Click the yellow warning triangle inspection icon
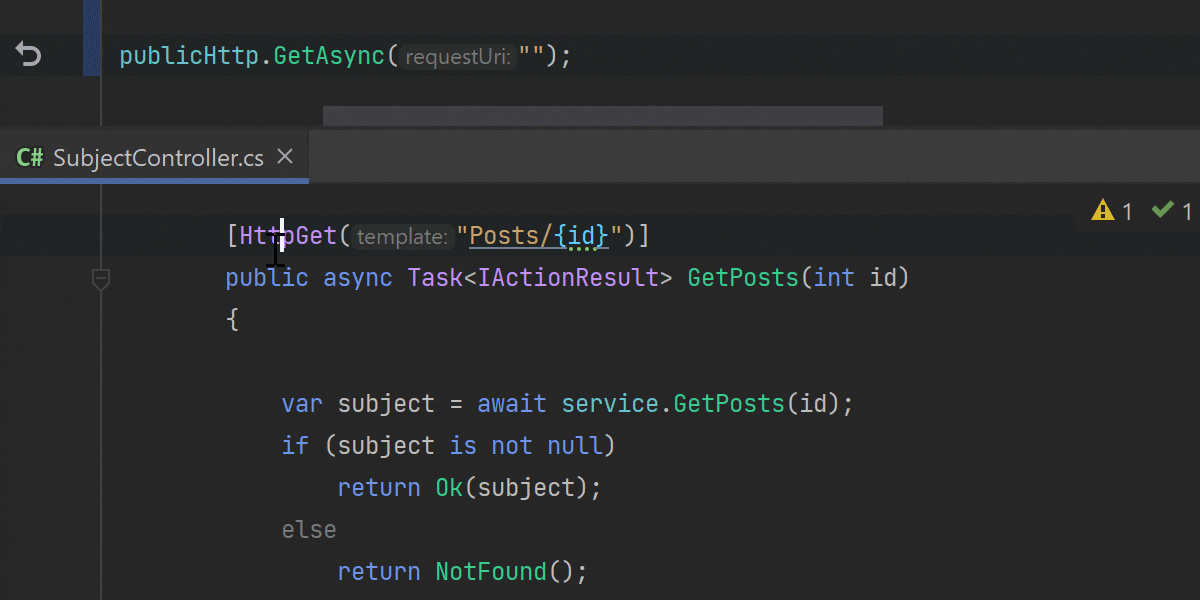The height and width of the screenshot is (600, 1200). click(x=1103, y=211)
